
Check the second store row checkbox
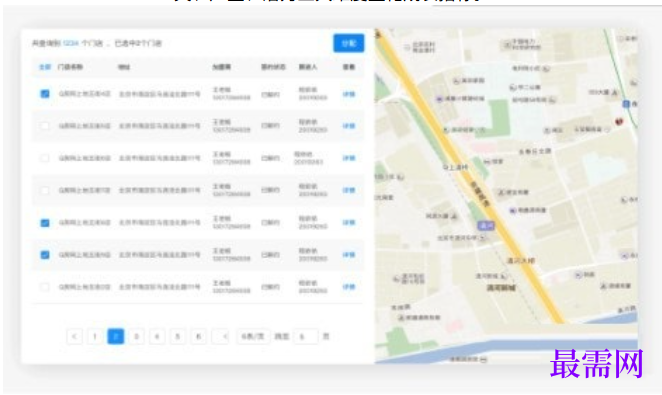pyautogui.click(x=44, y=126)
